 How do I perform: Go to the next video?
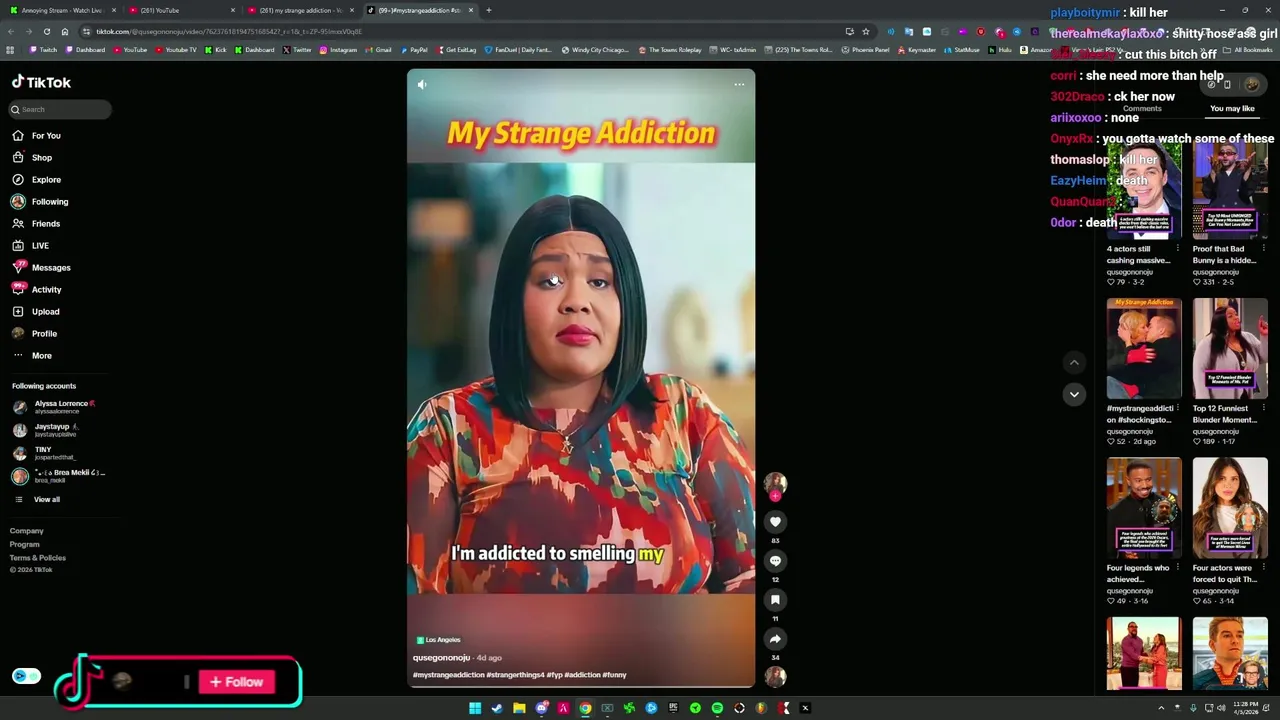click(1074, 394)
